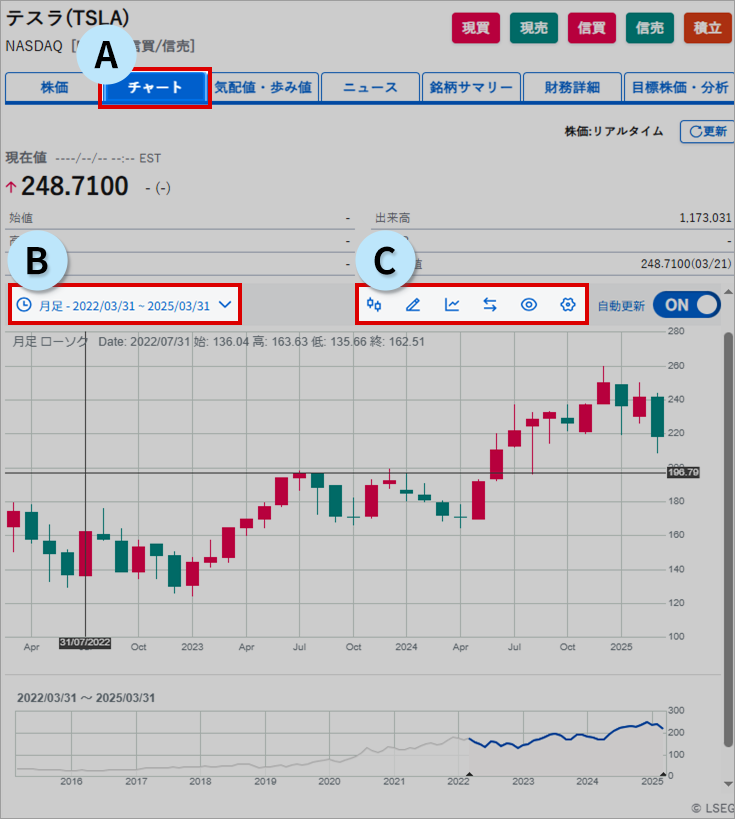Click the 月足 ローソク chart legend
Screen dimensions: 735x819
(50, 342)
